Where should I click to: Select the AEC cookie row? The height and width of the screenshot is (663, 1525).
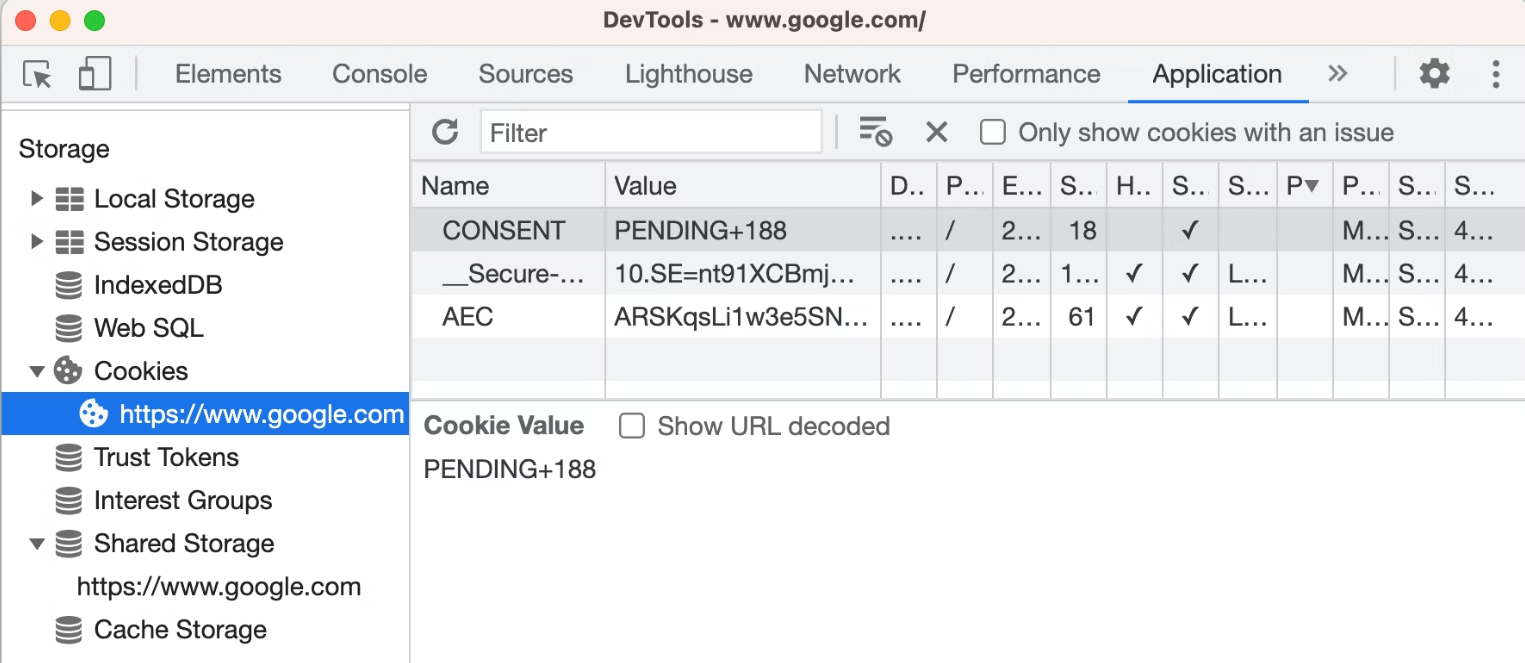[x=468, y=317]
